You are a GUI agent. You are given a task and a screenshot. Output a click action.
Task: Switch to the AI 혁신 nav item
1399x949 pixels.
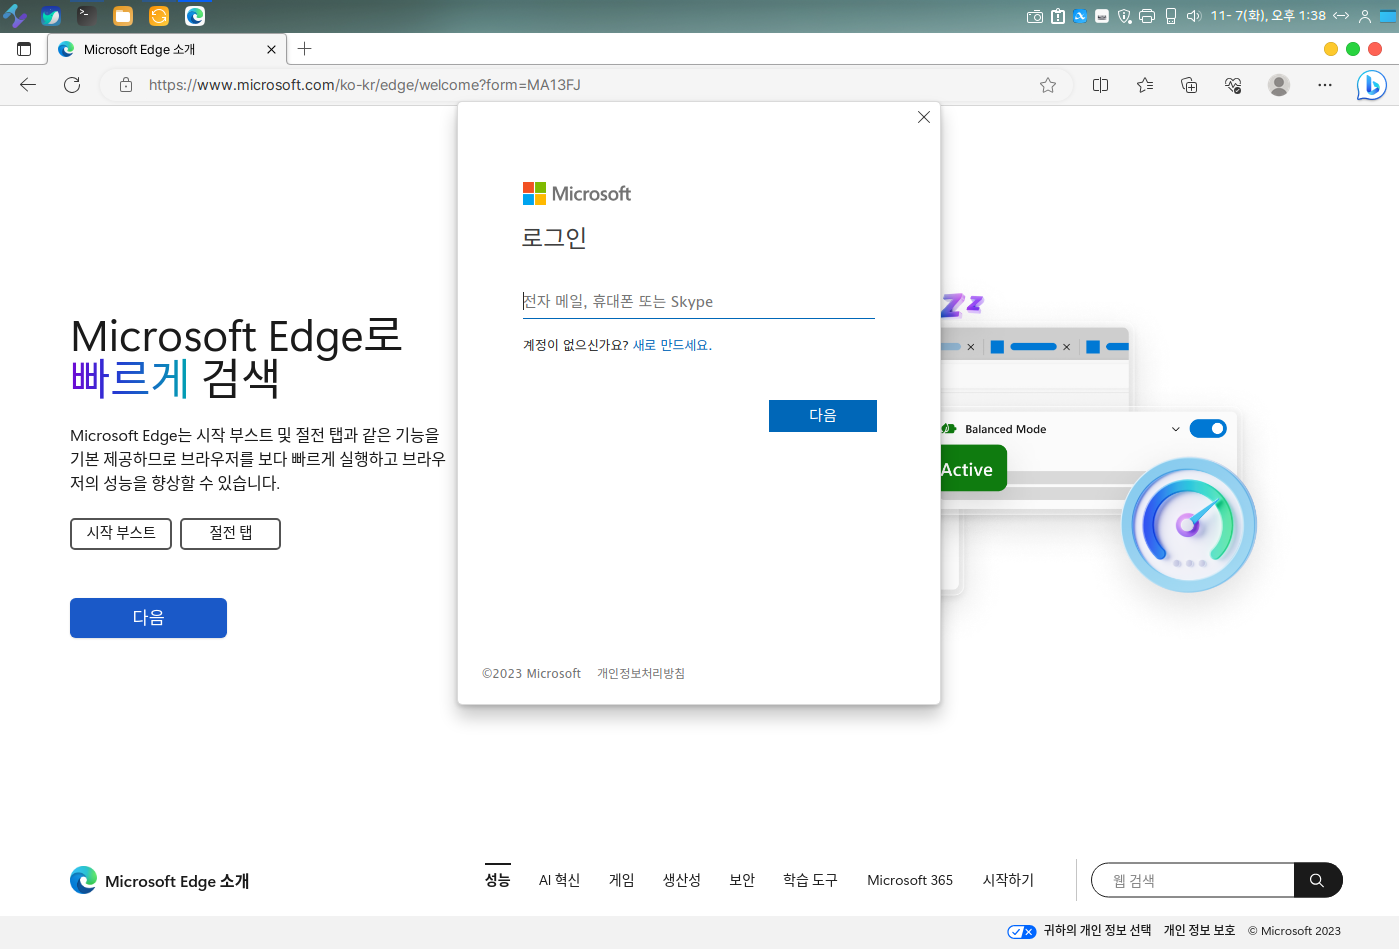coord(559,880)
